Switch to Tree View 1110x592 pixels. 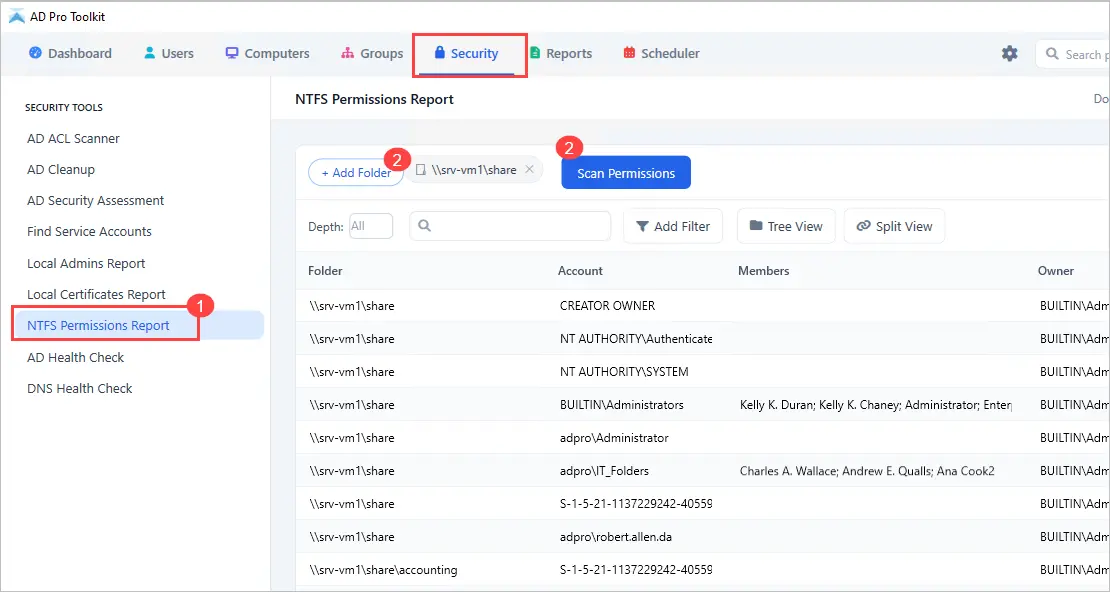click(x=786, y=227)
